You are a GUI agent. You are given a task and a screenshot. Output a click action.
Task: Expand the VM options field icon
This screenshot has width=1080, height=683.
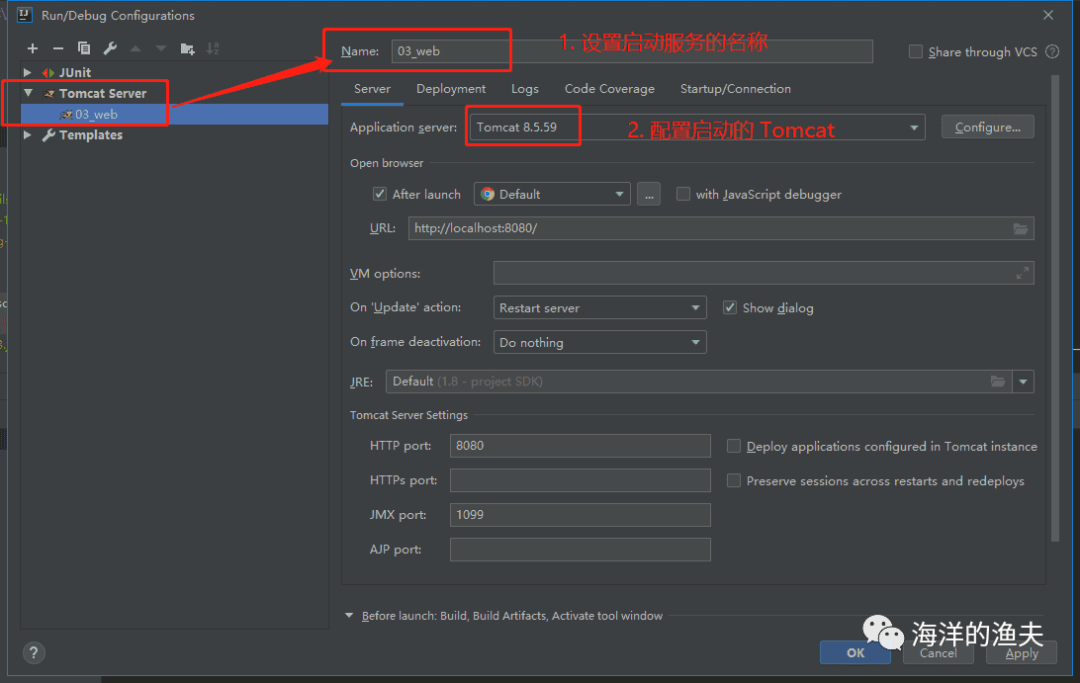point(1022,273)
